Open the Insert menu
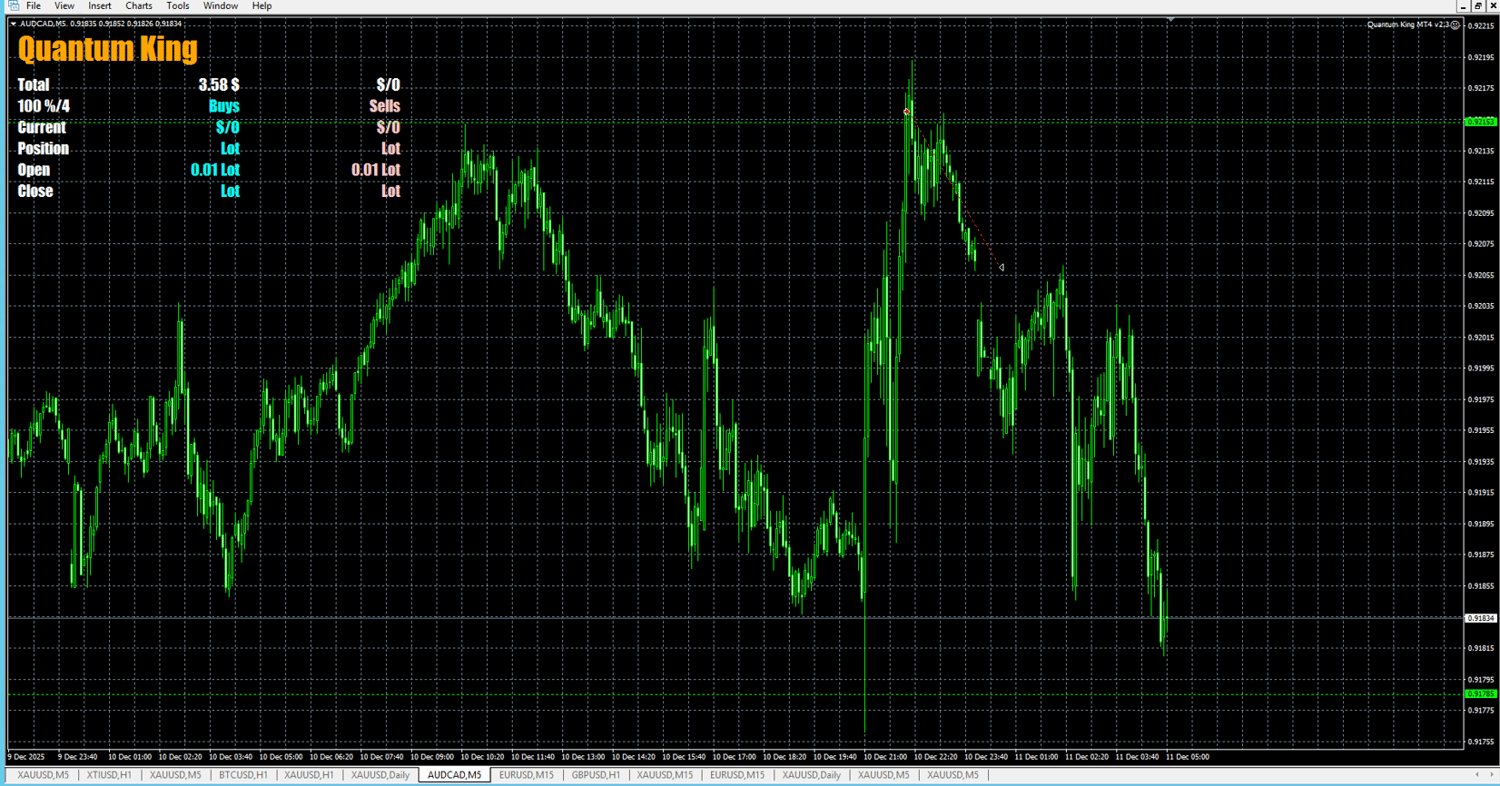This screenshot has width=1500, height=786. tap(100, 6)
